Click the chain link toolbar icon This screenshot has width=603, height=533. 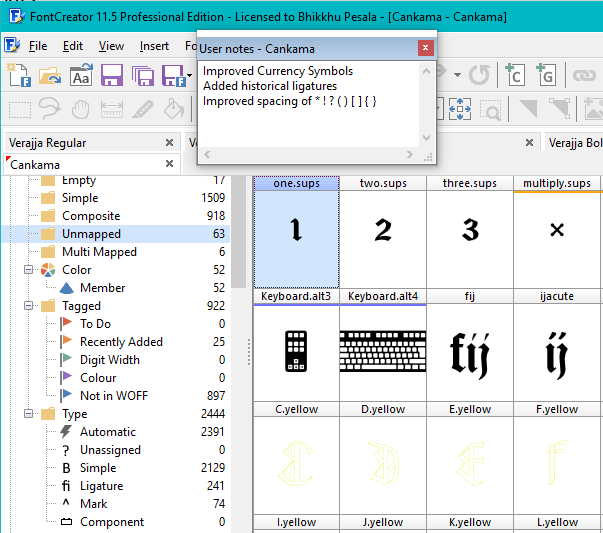tap(584, 75)
